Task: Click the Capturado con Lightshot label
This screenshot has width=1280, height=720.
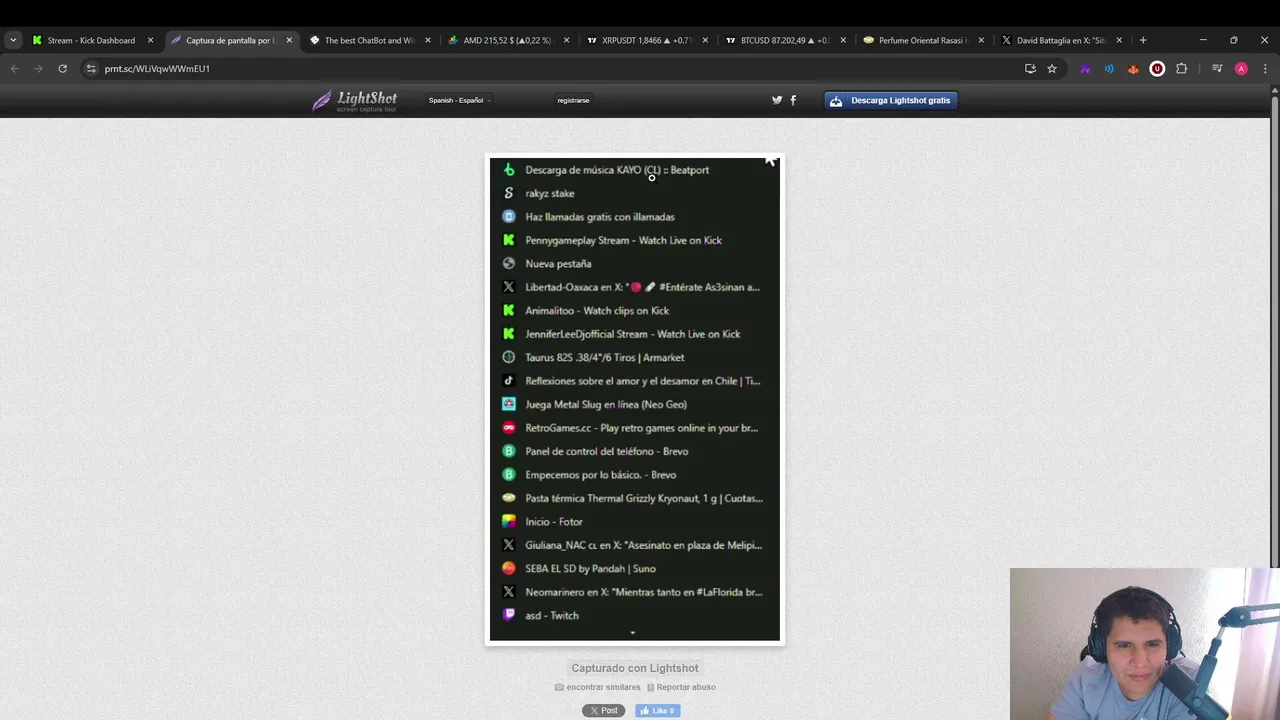Action: tap(635, 668)
